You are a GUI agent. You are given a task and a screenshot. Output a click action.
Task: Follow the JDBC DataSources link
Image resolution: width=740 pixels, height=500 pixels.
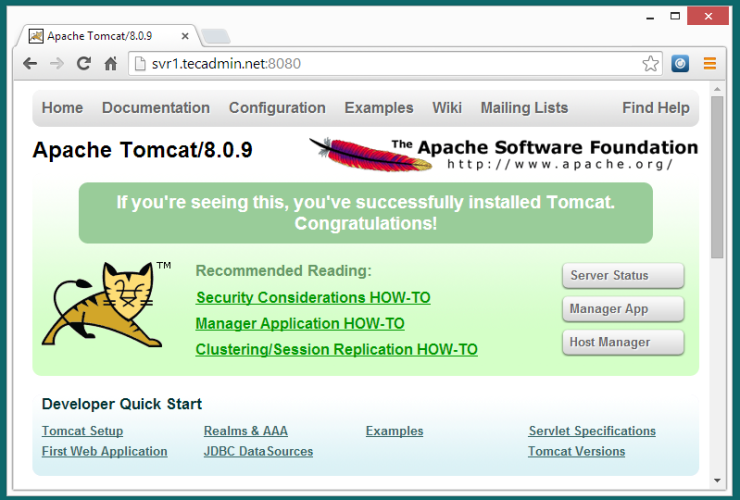(258, 452)
